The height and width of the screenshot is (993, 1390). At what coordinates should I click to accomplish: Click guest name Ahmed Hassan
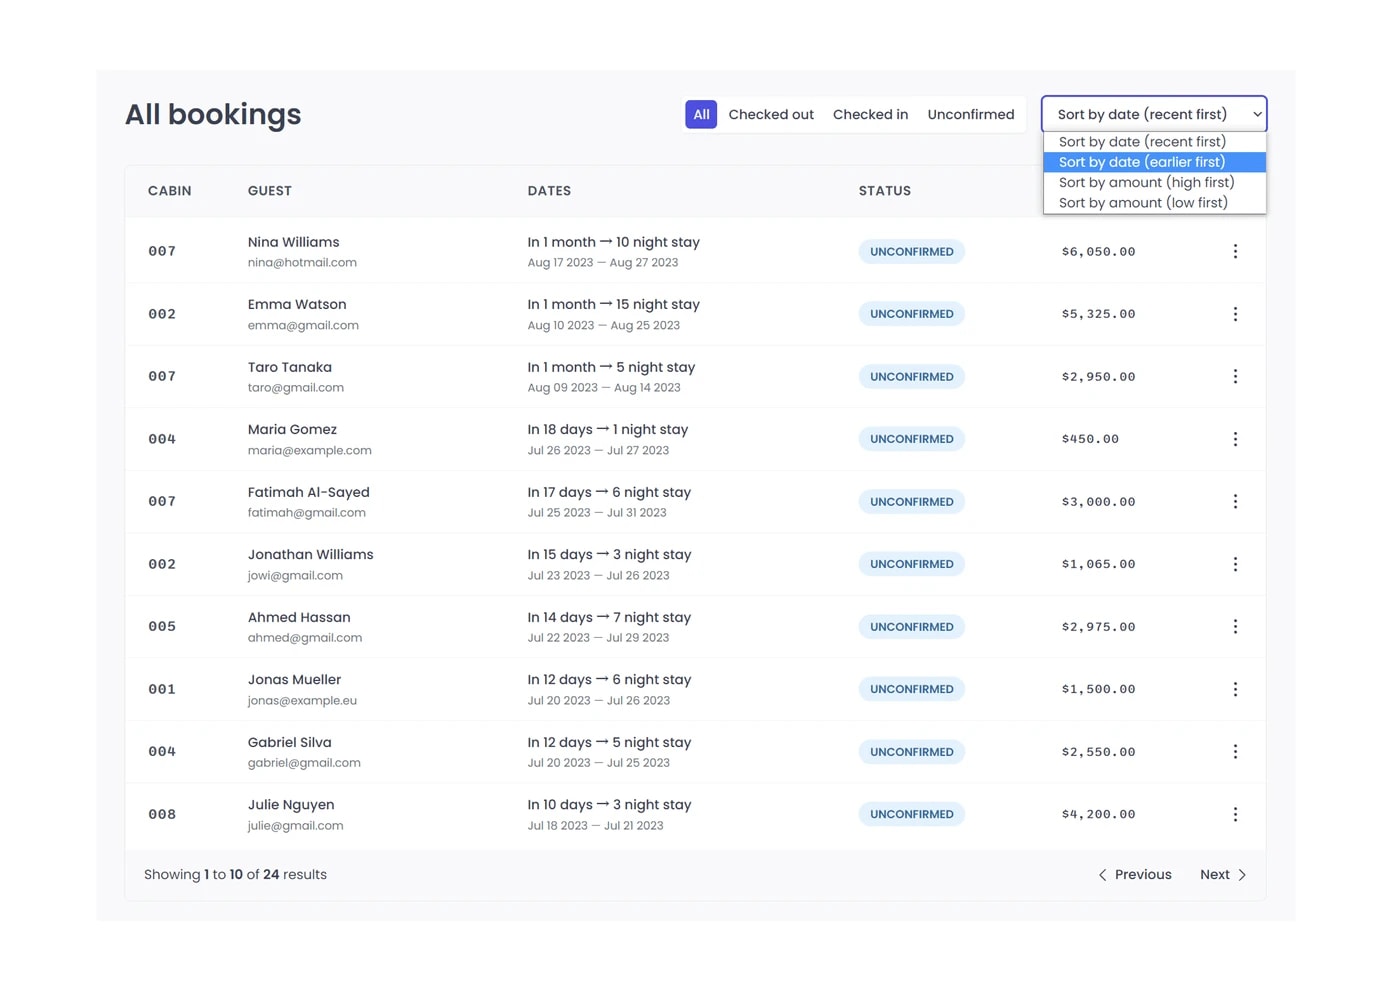[299, 617]
